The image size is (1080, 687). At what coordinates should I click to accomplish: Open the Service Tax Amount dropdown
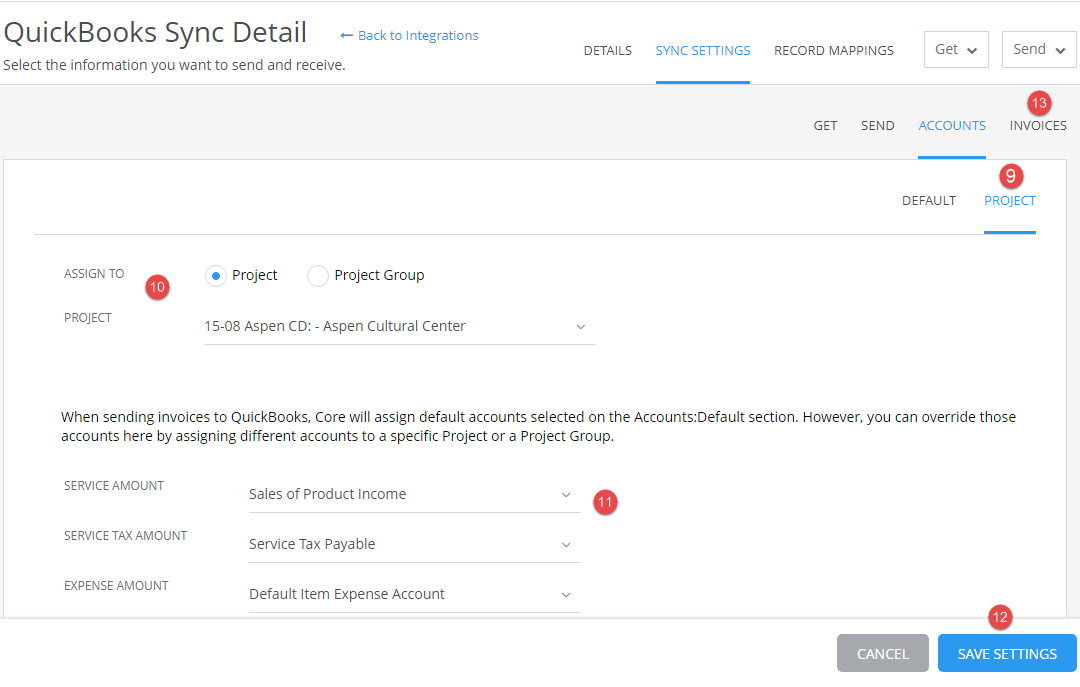tap(414, 543)
